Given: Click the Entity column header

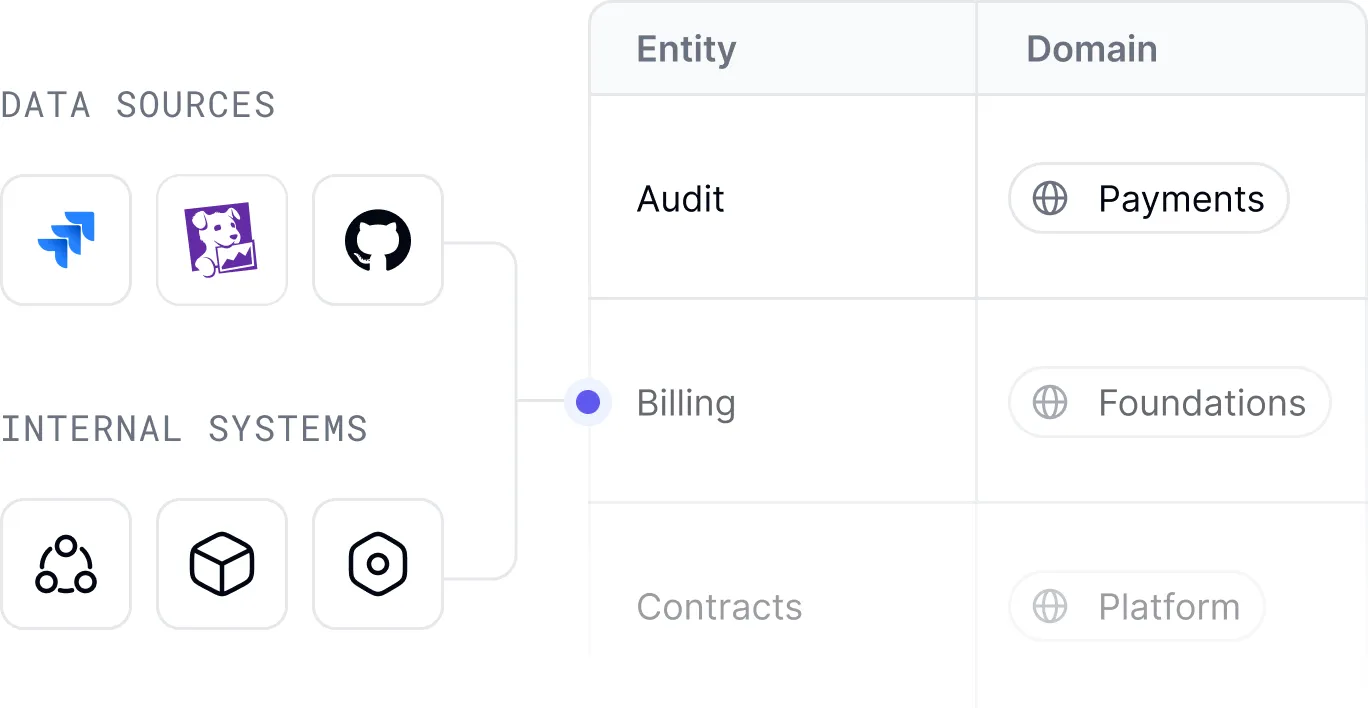Looking at the screenshot, I should [x=686, y=48].
